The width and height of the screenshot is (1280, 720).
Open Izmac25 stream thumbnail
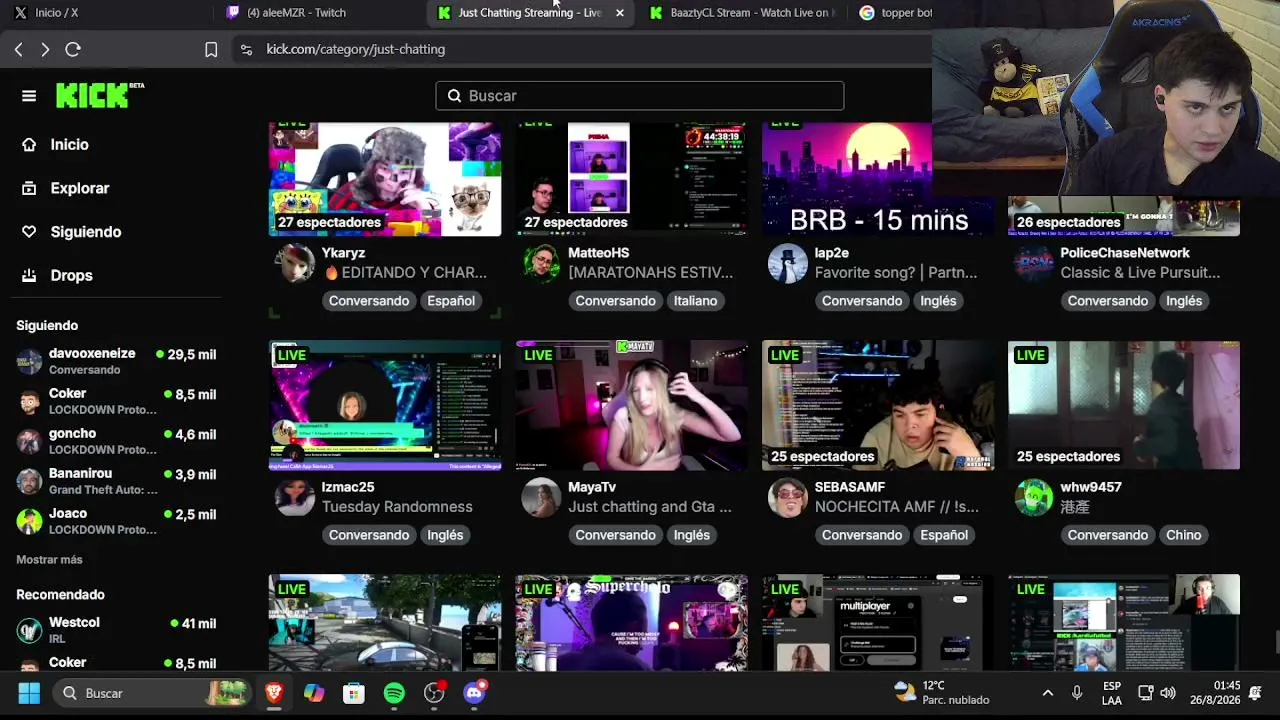pyautogui.click(x=385, y=405)
